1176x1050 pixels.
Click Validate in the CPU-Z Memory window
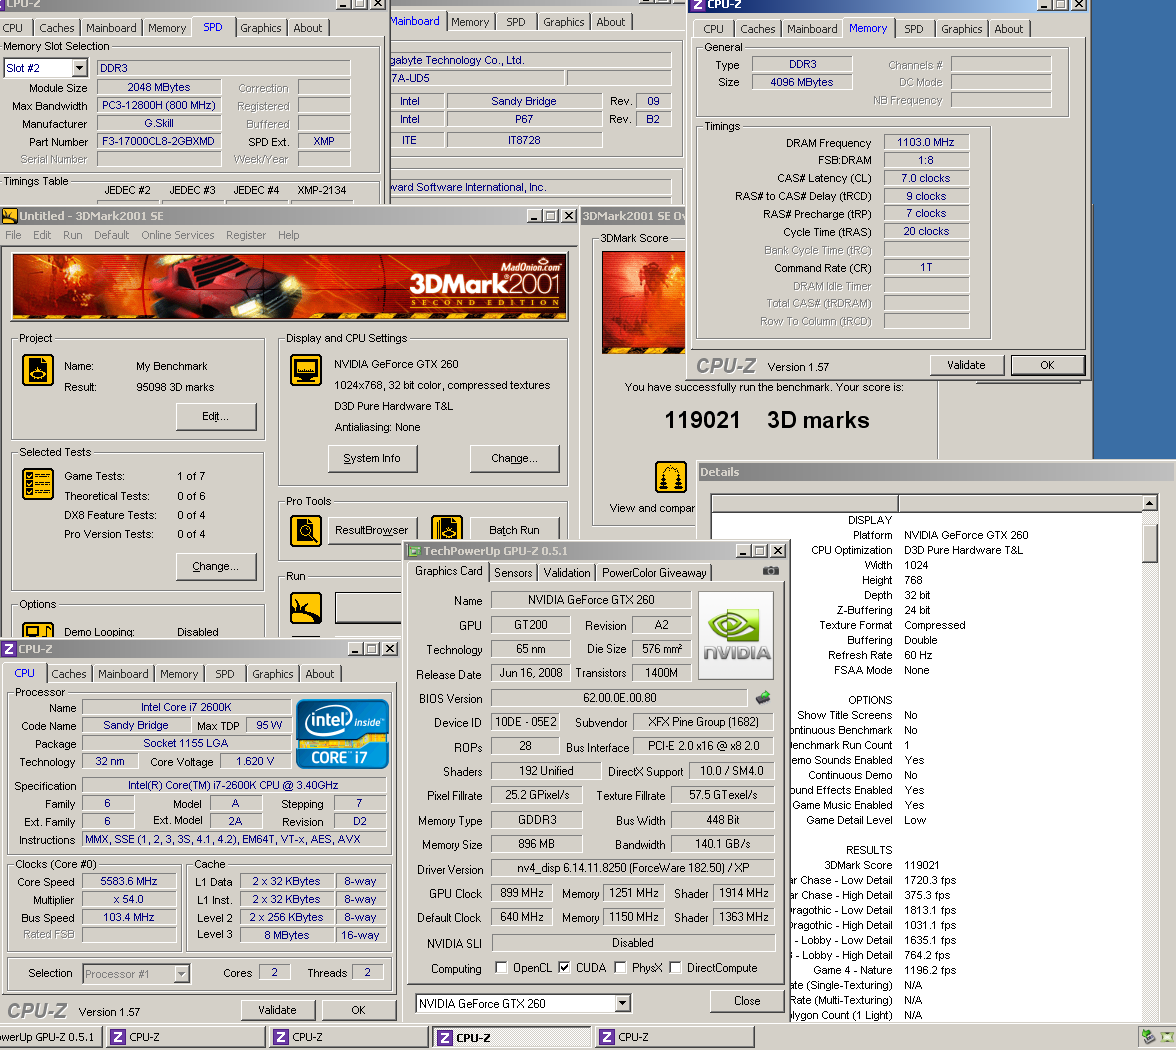(966, 365)
